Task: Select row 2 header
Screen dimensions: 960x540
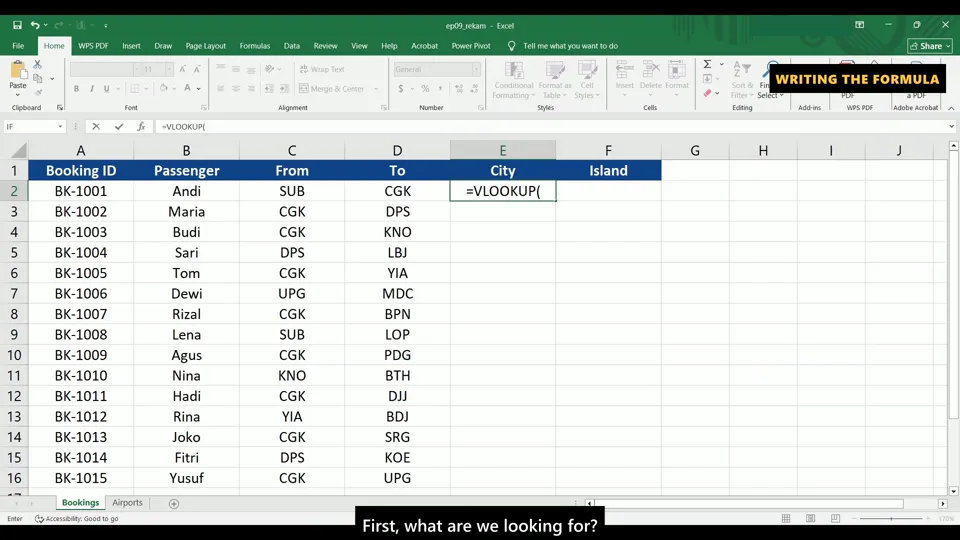Action: point(14,191)
